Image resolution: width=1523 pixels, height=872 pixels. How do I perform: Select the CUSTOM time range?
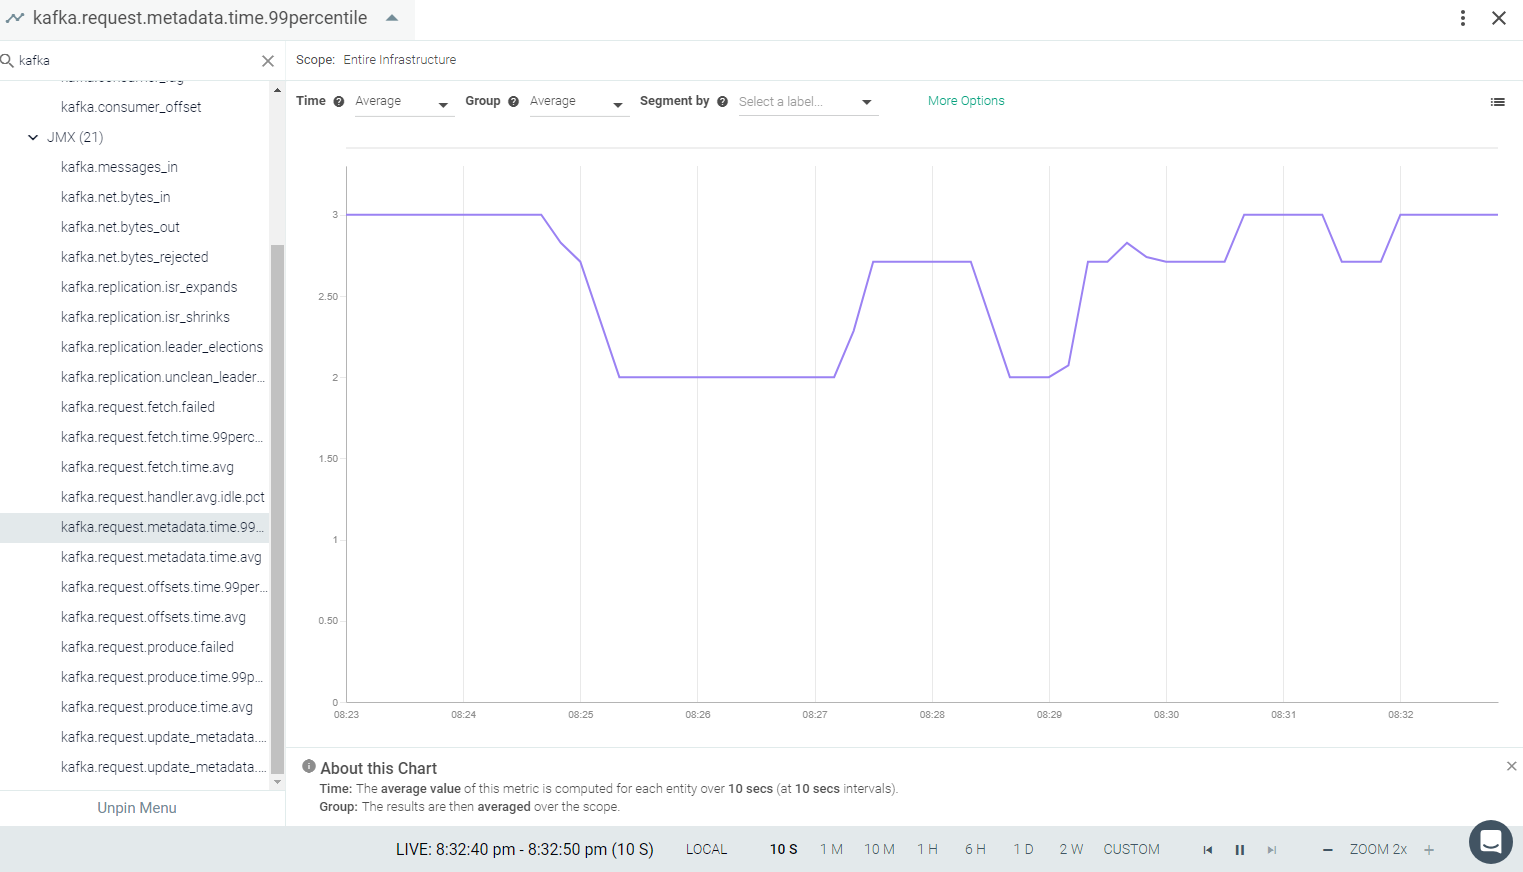pyautogui.click(x=1131, y=849)
